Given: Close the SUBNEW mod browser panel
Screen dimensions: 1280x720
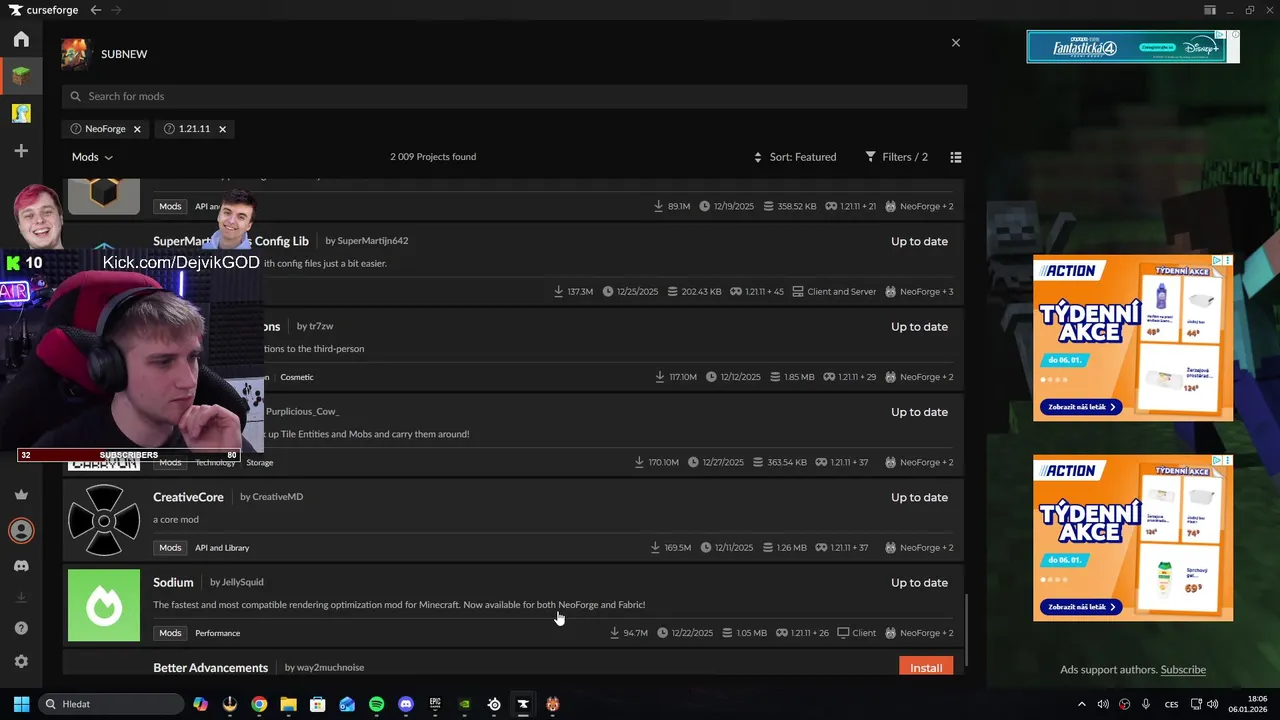Looking at the screenshot, I should click(956, 43).
